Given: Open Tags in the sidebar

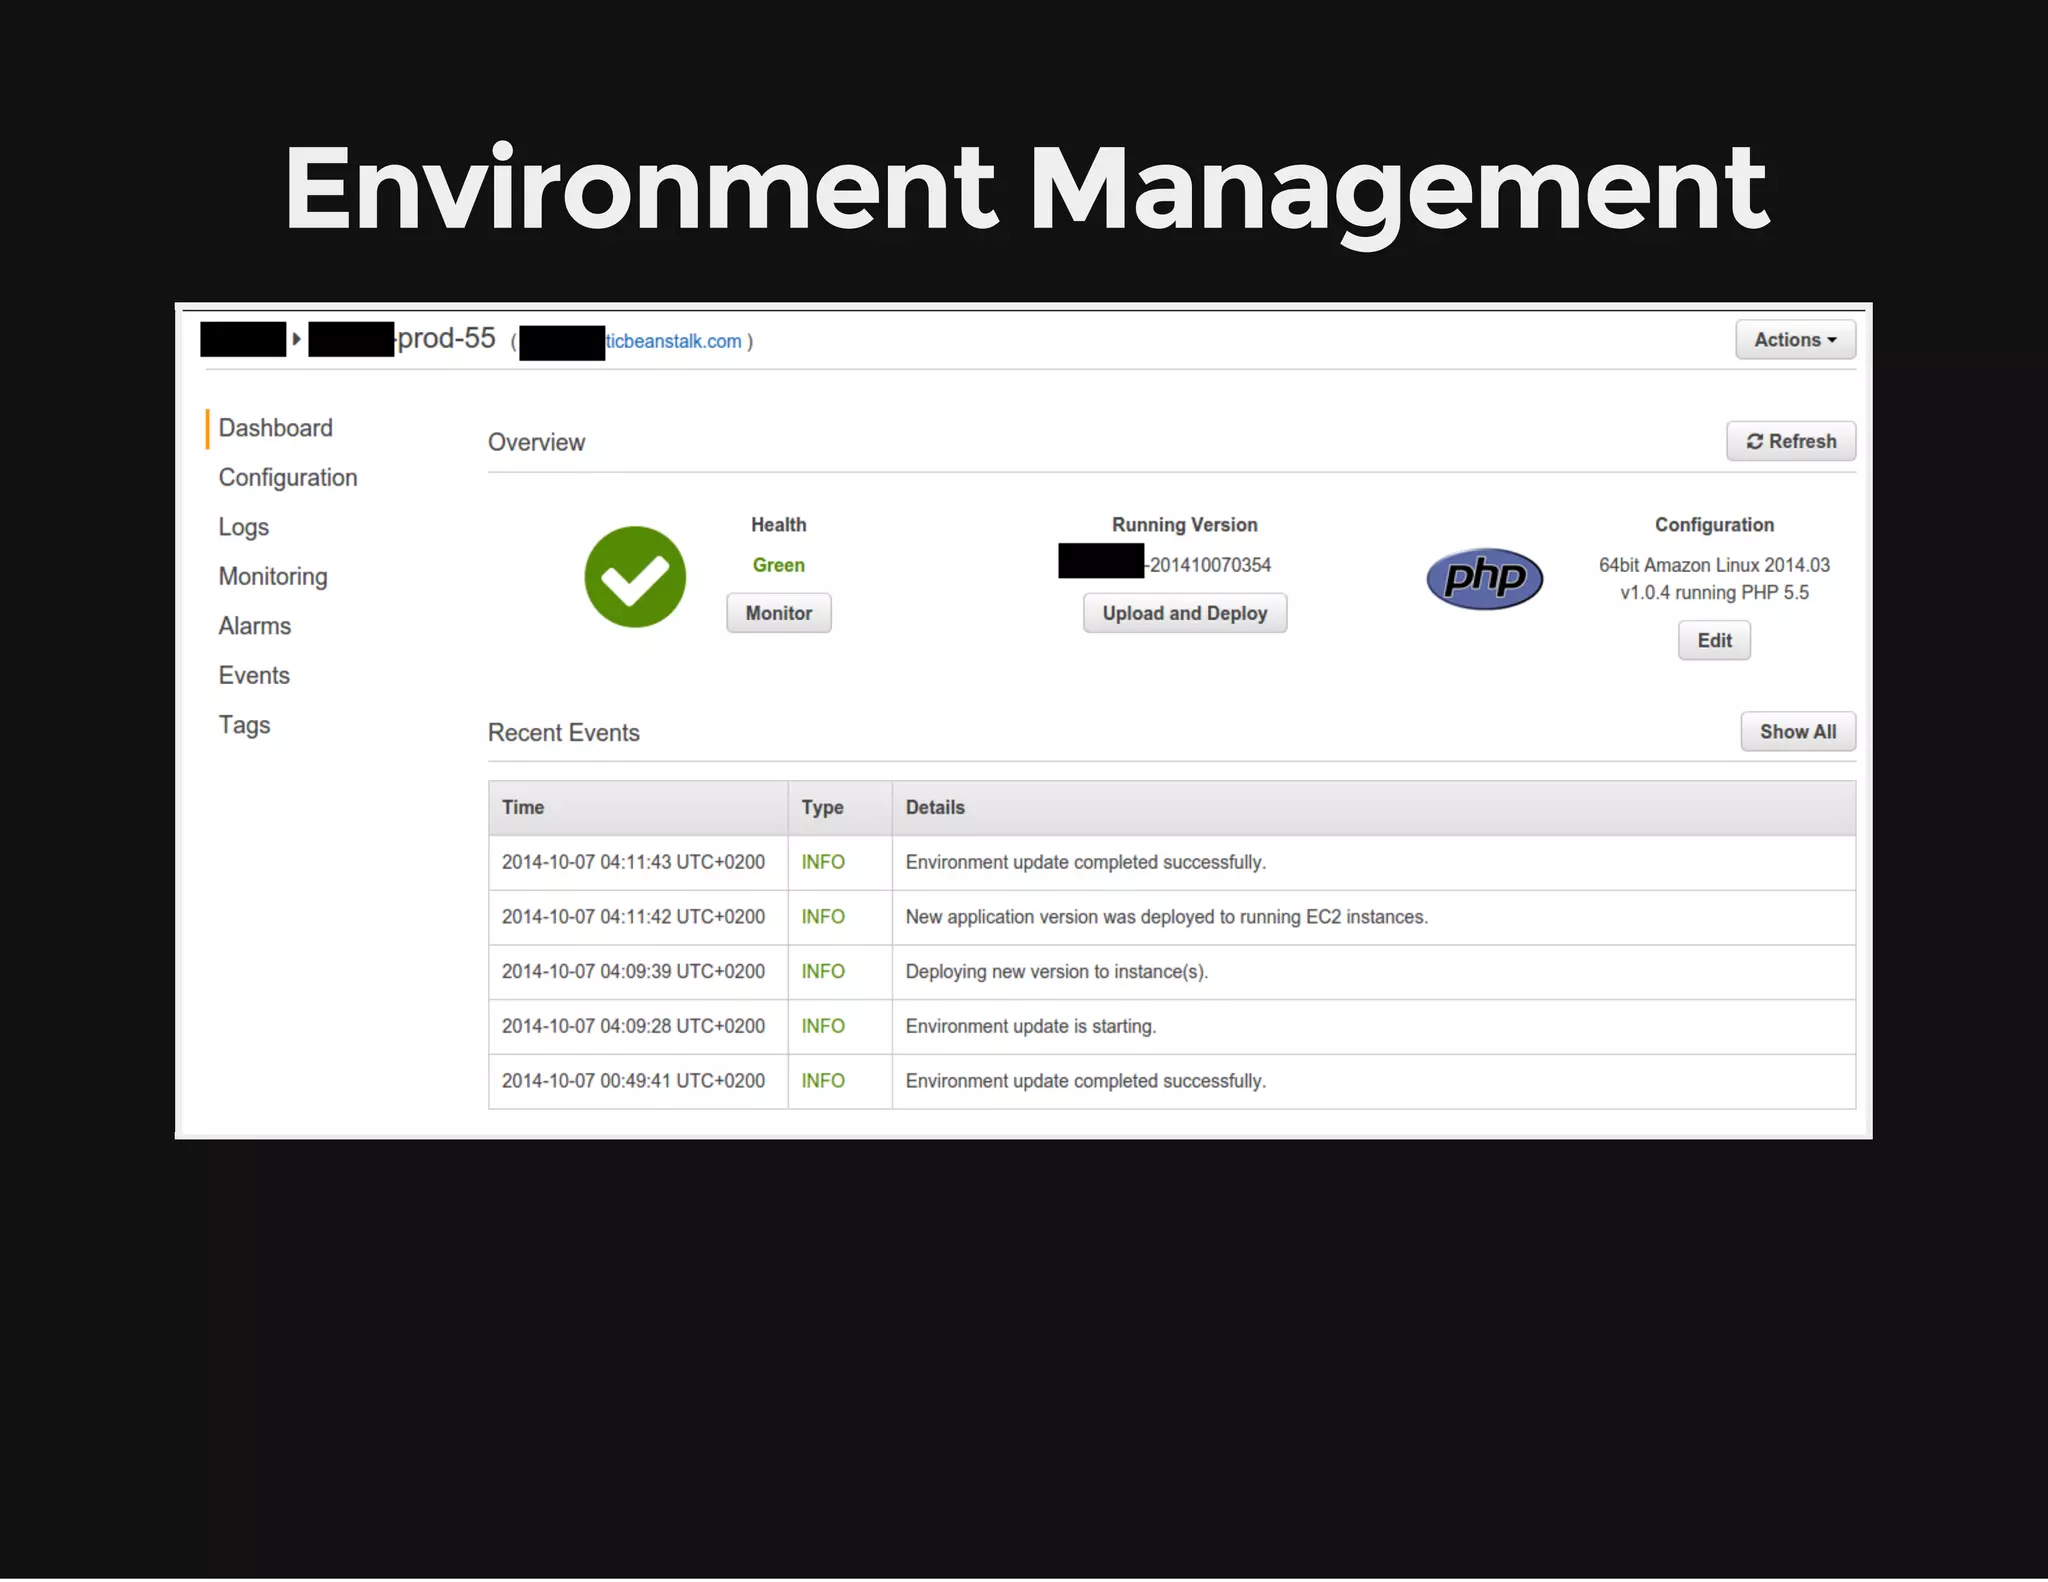Looking at the screenshot, I should coord(245,725).
